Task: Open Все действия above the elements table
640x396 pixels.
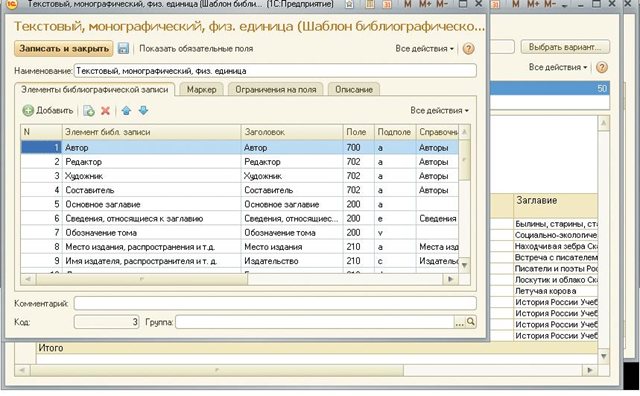Action: 440,111
